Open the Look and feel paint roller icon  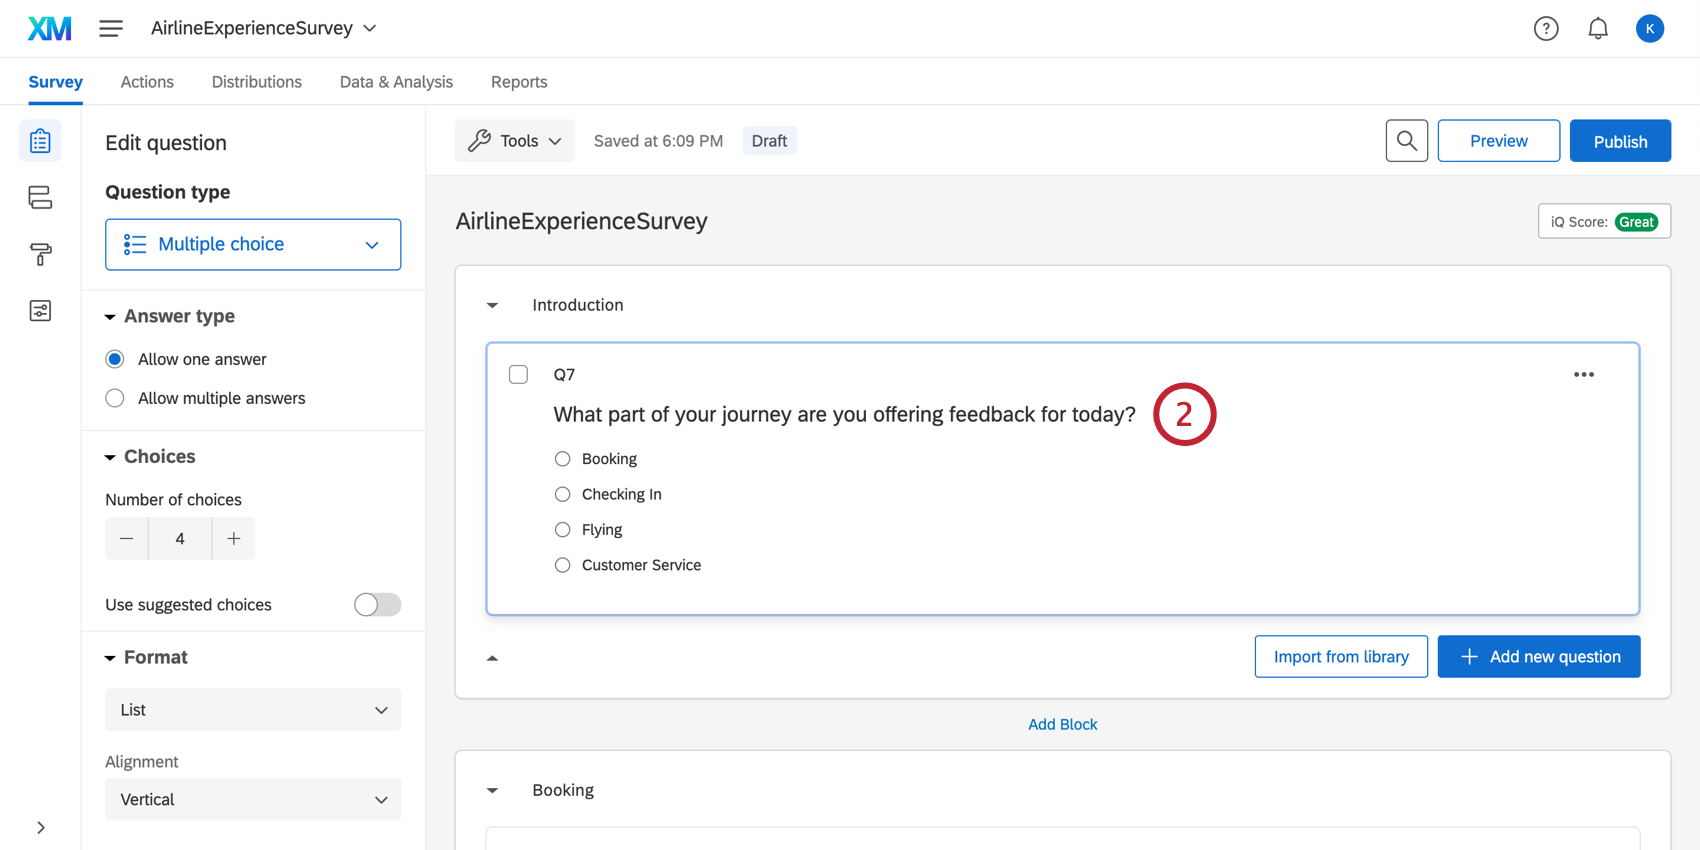point(40,254)
